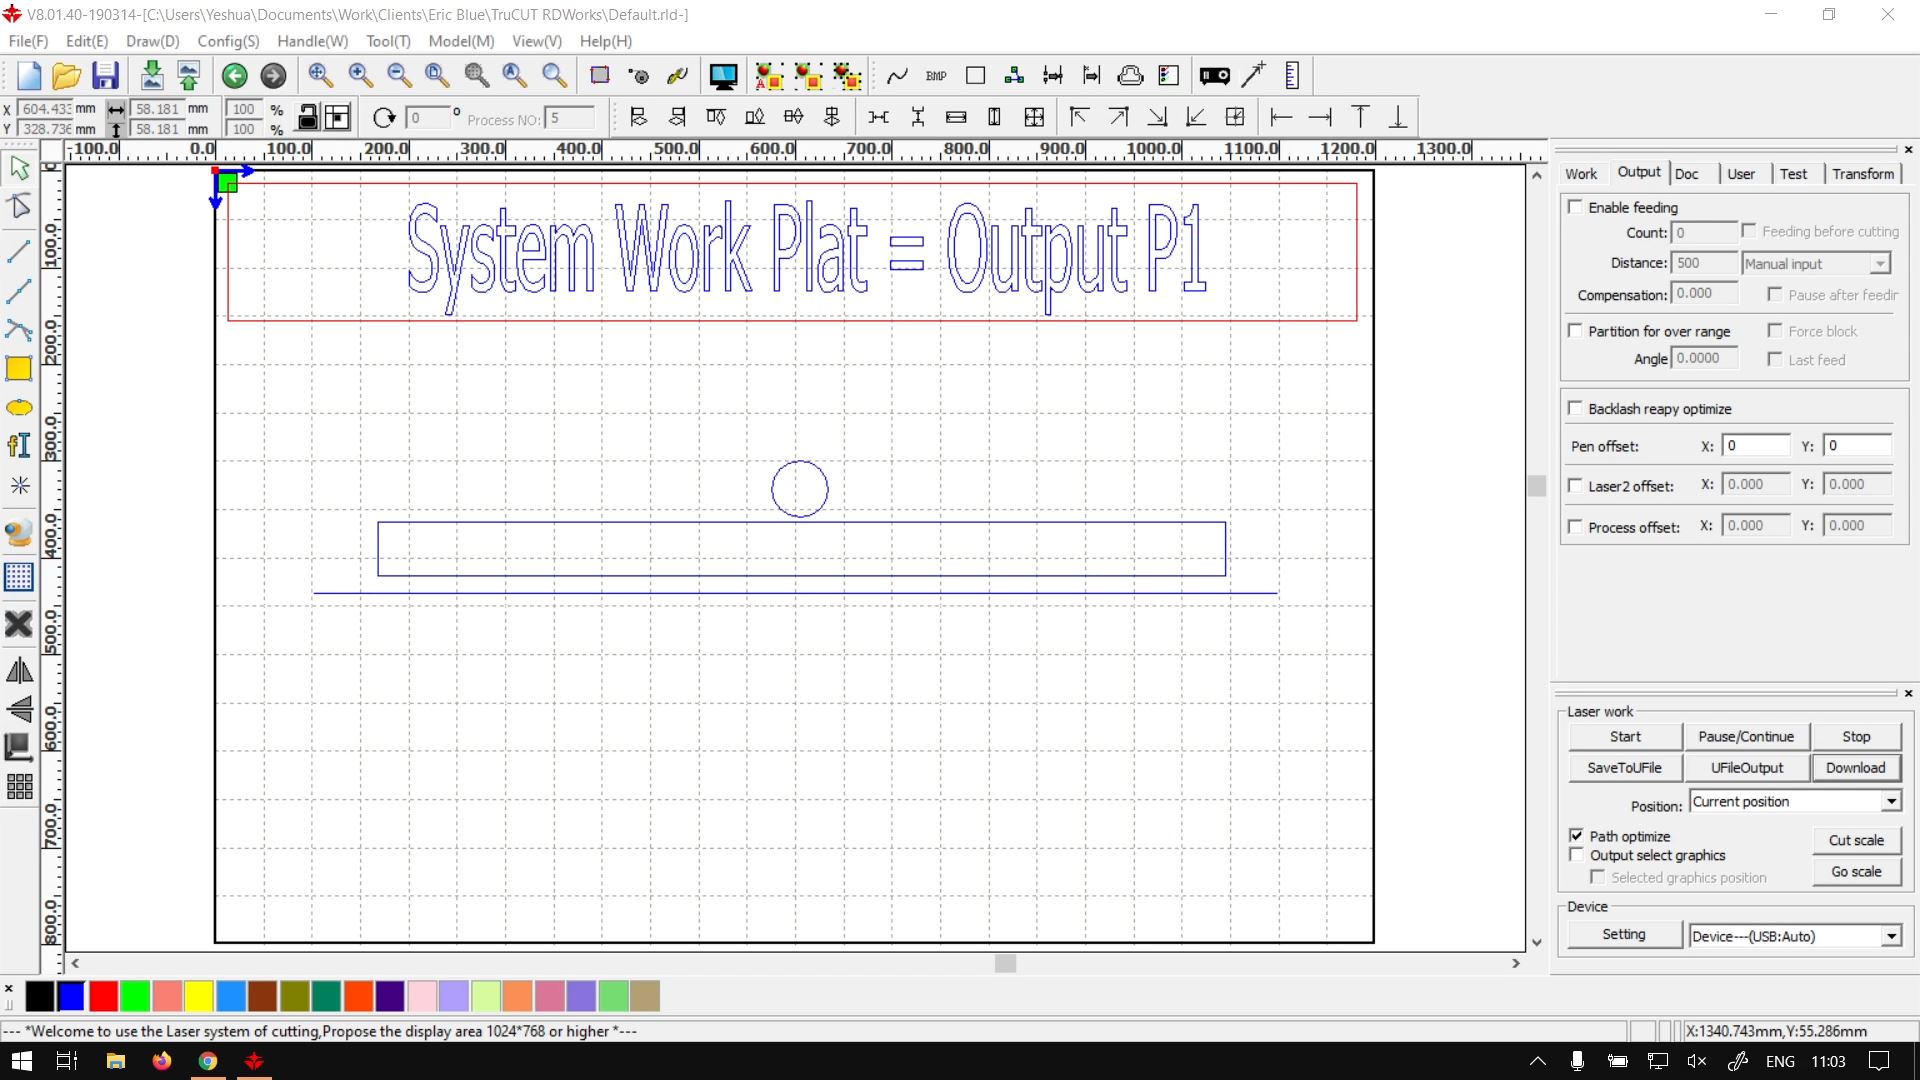Viewport: 1920px width, 1080px height.
Task: Open File Explorer from the taskbar
Action: tap(115, 1061)
